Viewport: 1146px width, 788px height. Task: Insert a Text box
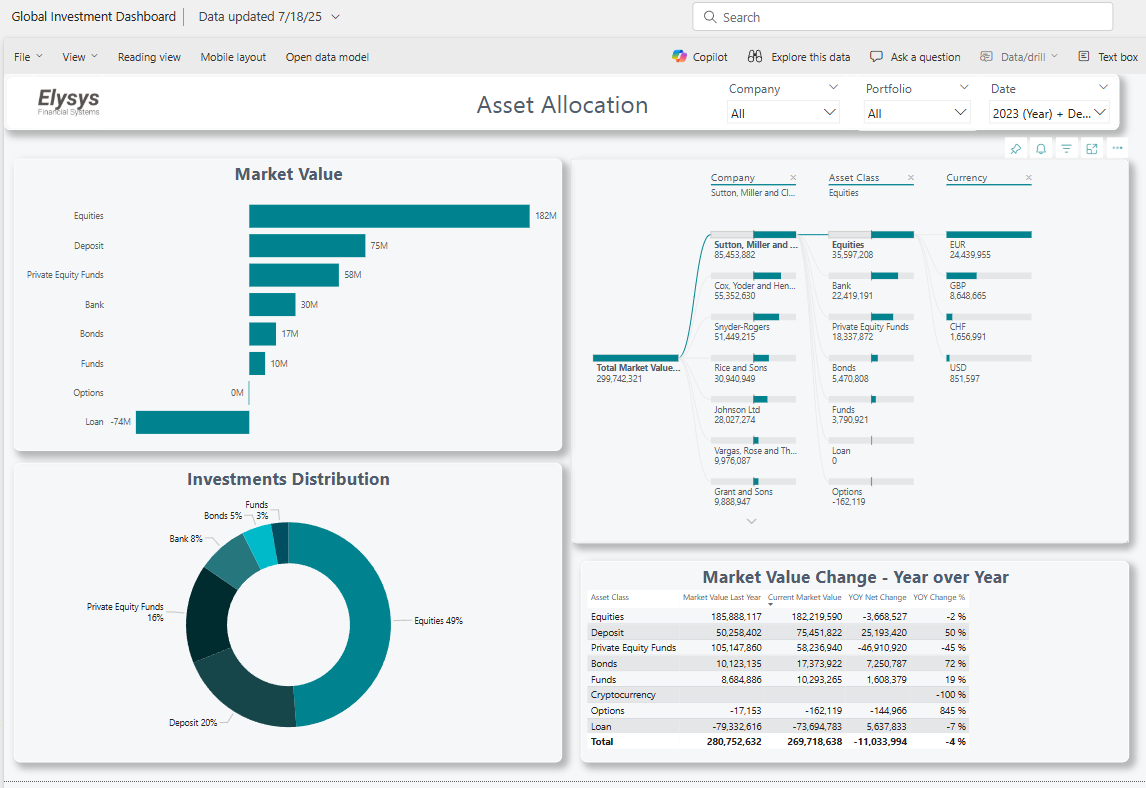(x=1108, y=57)
